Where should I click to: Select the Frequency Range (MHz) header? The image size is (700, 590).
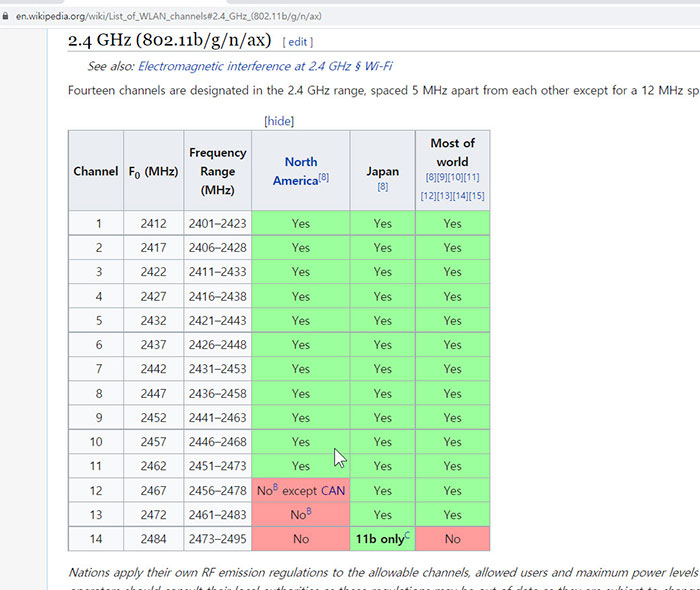pyautogui.click(x=217, y=171)
